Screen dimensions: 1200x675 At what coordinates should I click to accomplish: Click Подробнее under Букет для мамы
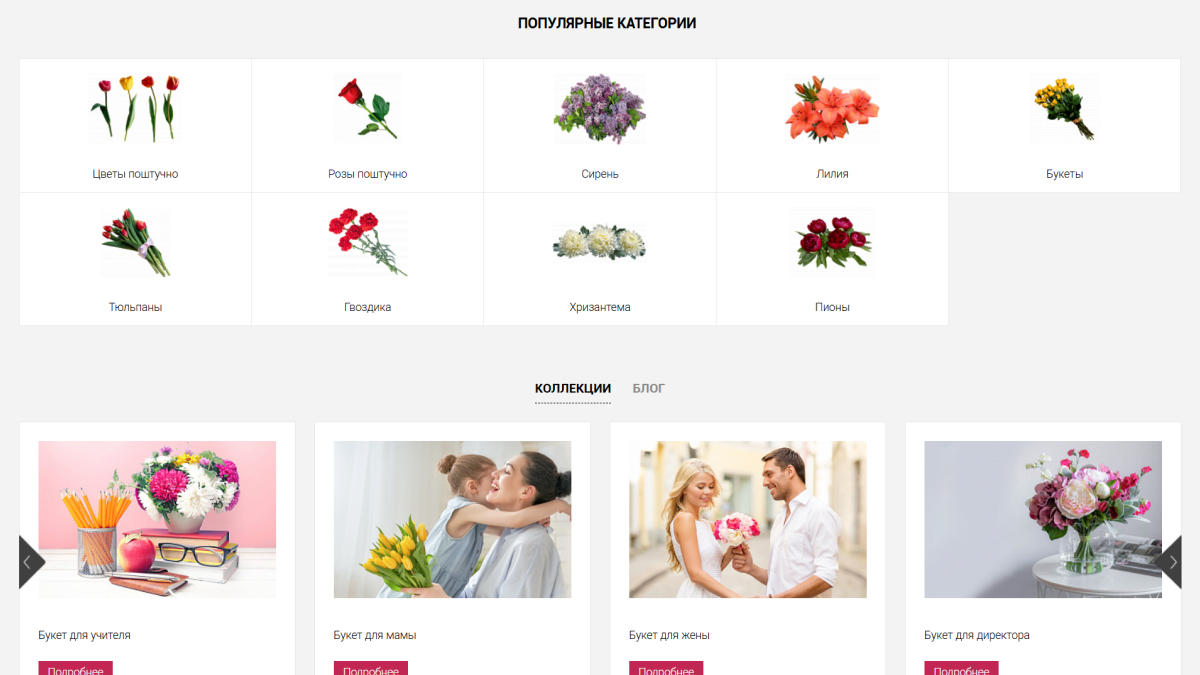pyautogui.click(x=370, y=669)
